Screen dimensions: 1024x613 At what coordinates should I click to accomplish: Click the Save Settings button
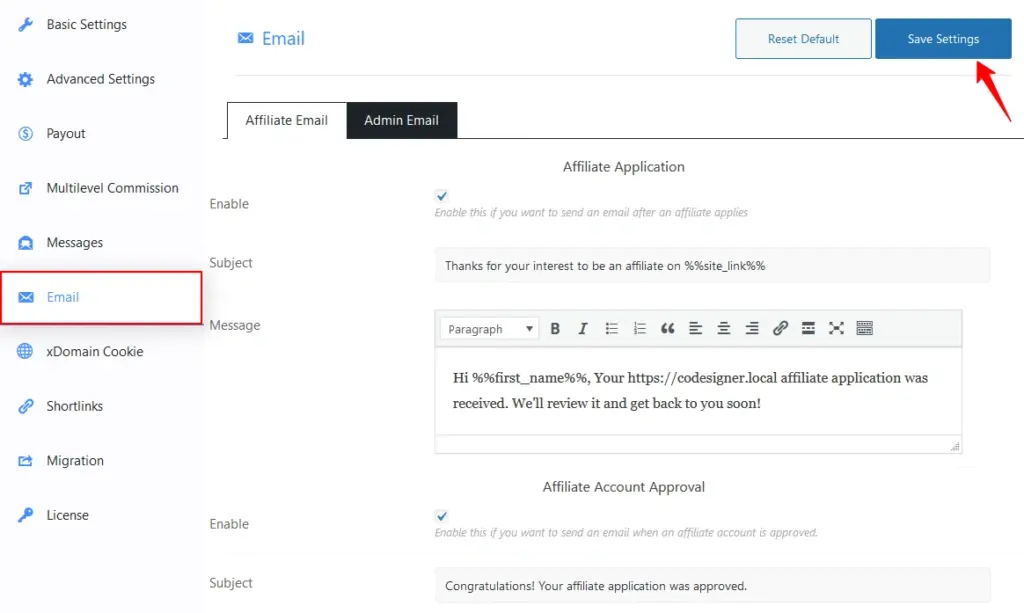tap(943, 39)
